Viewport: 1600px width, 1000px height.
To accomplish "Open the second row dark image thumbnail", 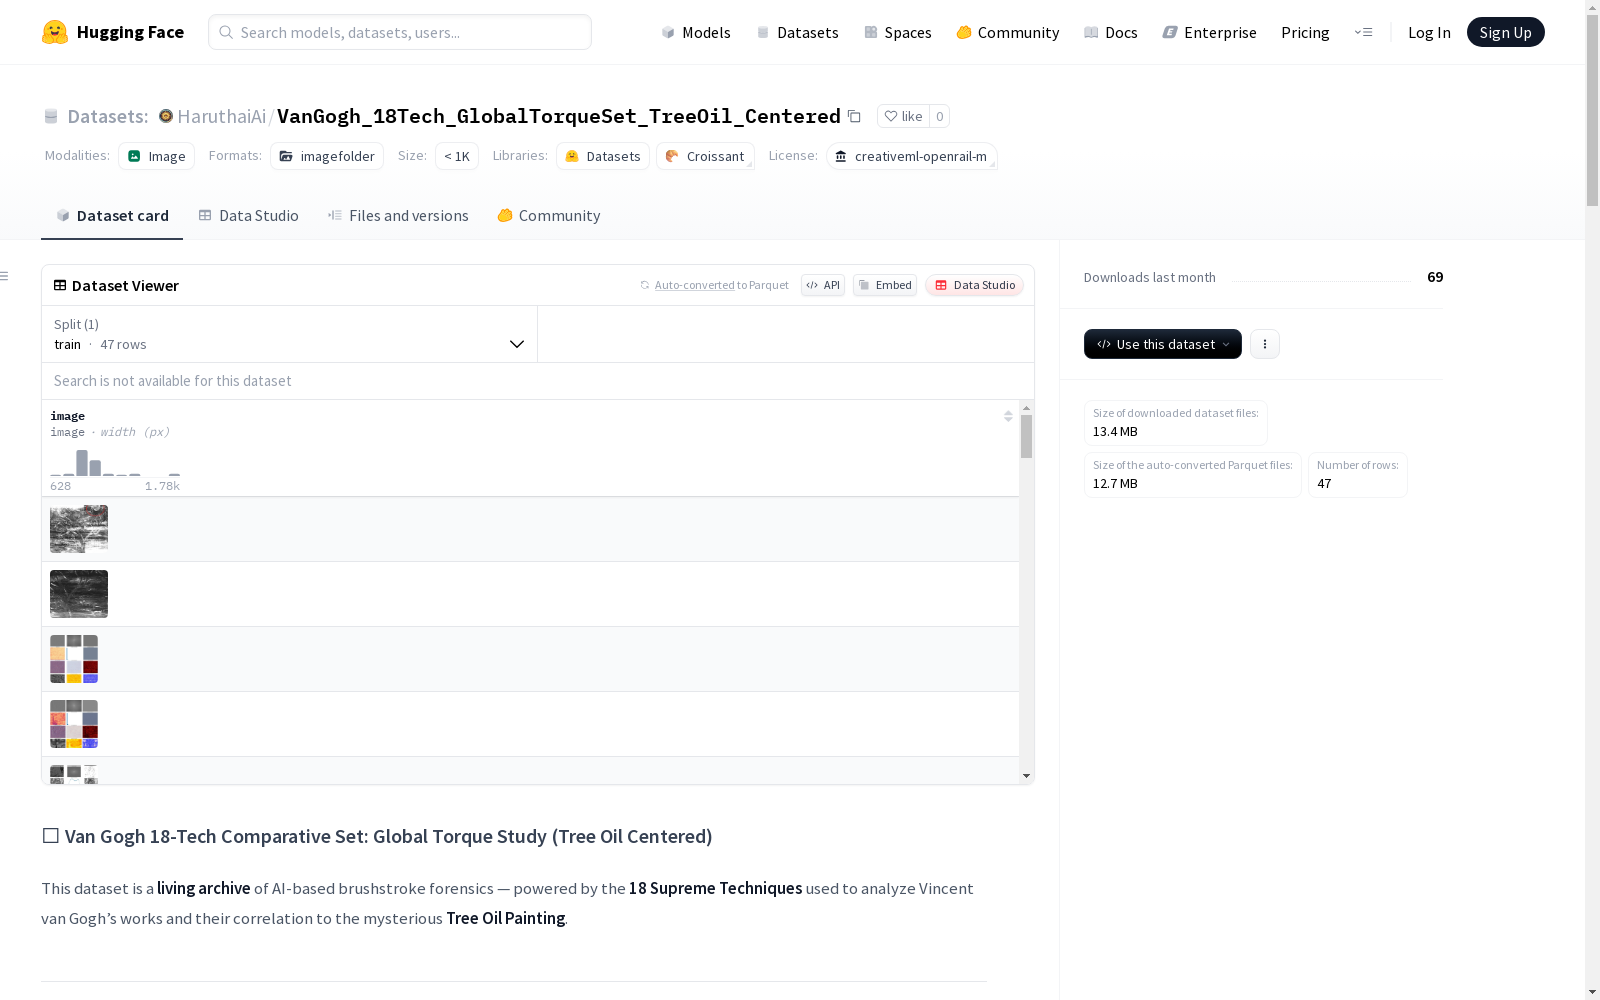I will (79, 594).
